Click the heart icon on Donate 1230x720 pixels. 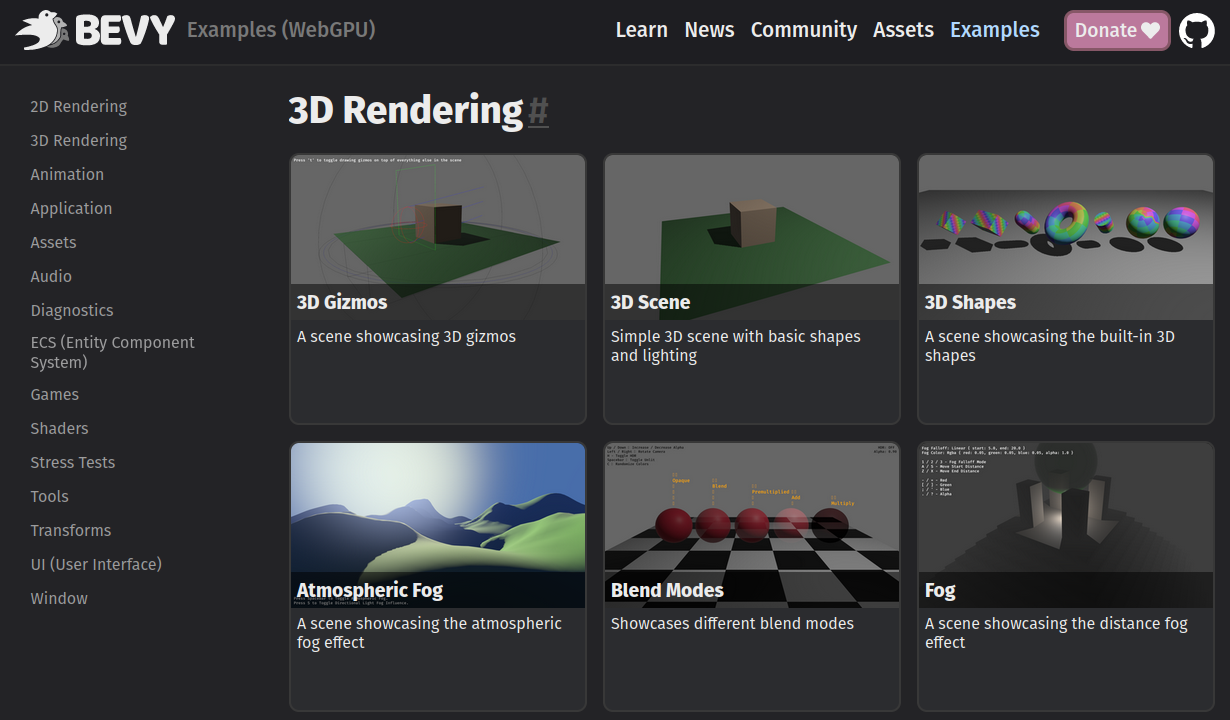(x=1150, y=30)
